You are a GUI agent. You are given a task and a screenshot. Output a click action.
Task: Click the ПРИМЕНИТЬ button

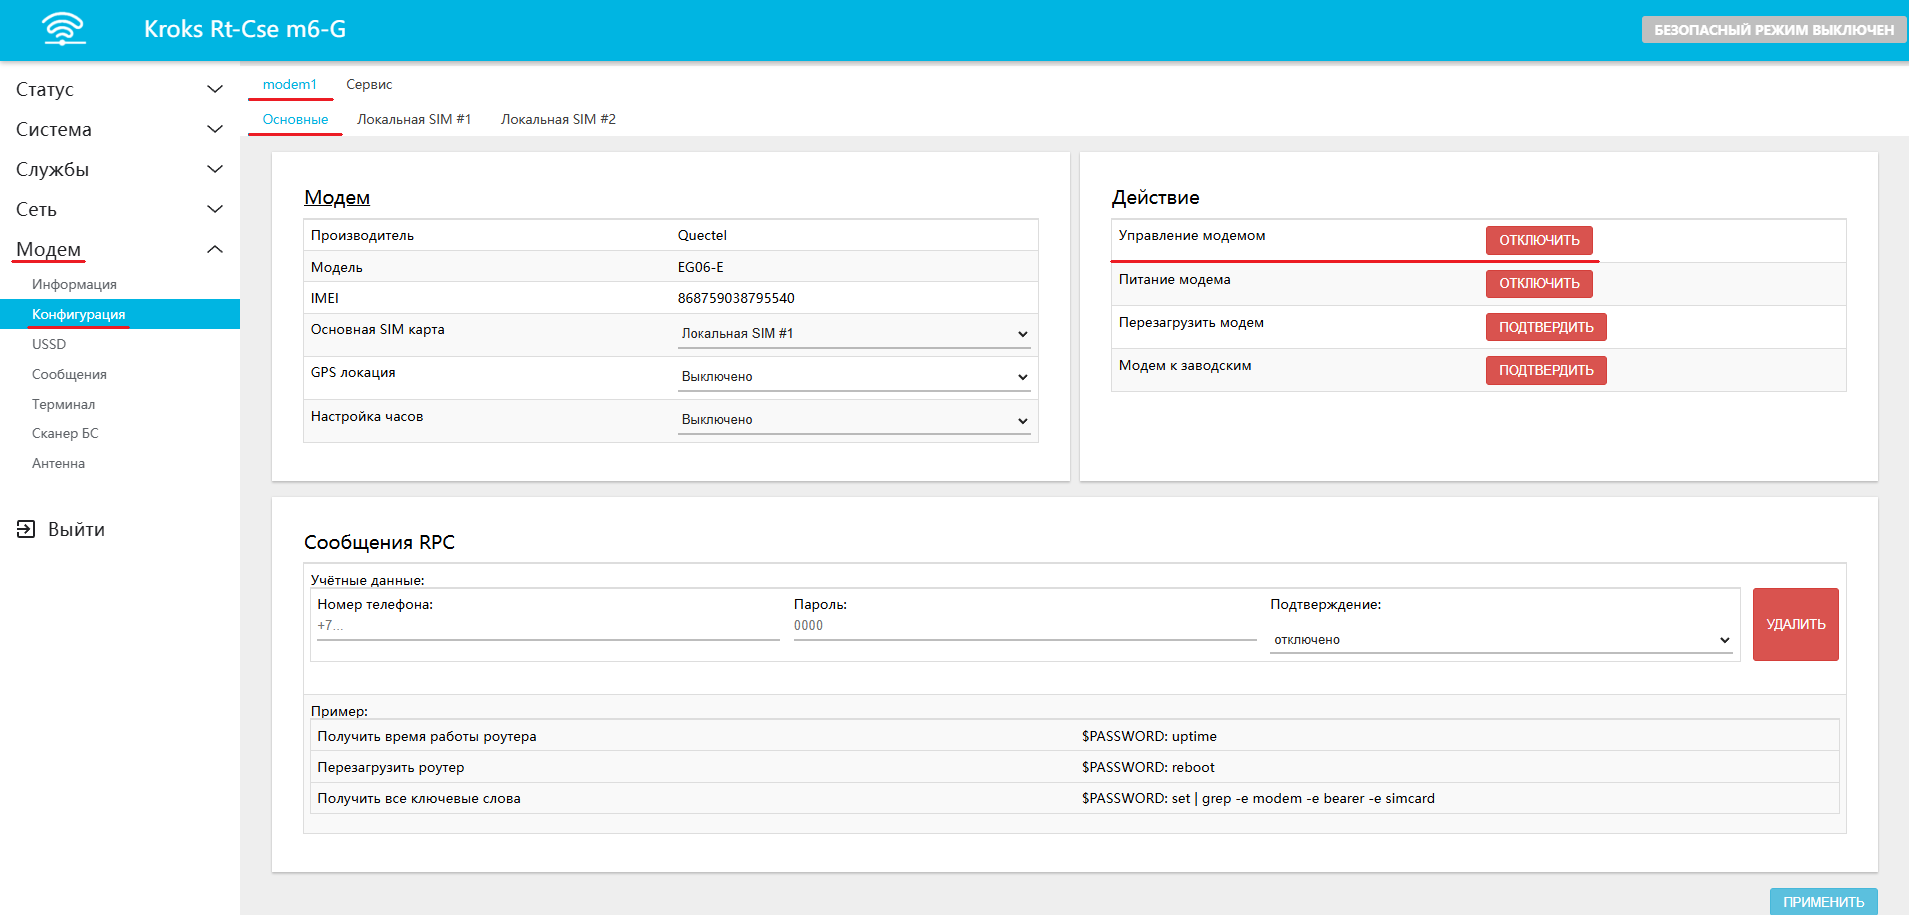click(x=1823, y=901)
